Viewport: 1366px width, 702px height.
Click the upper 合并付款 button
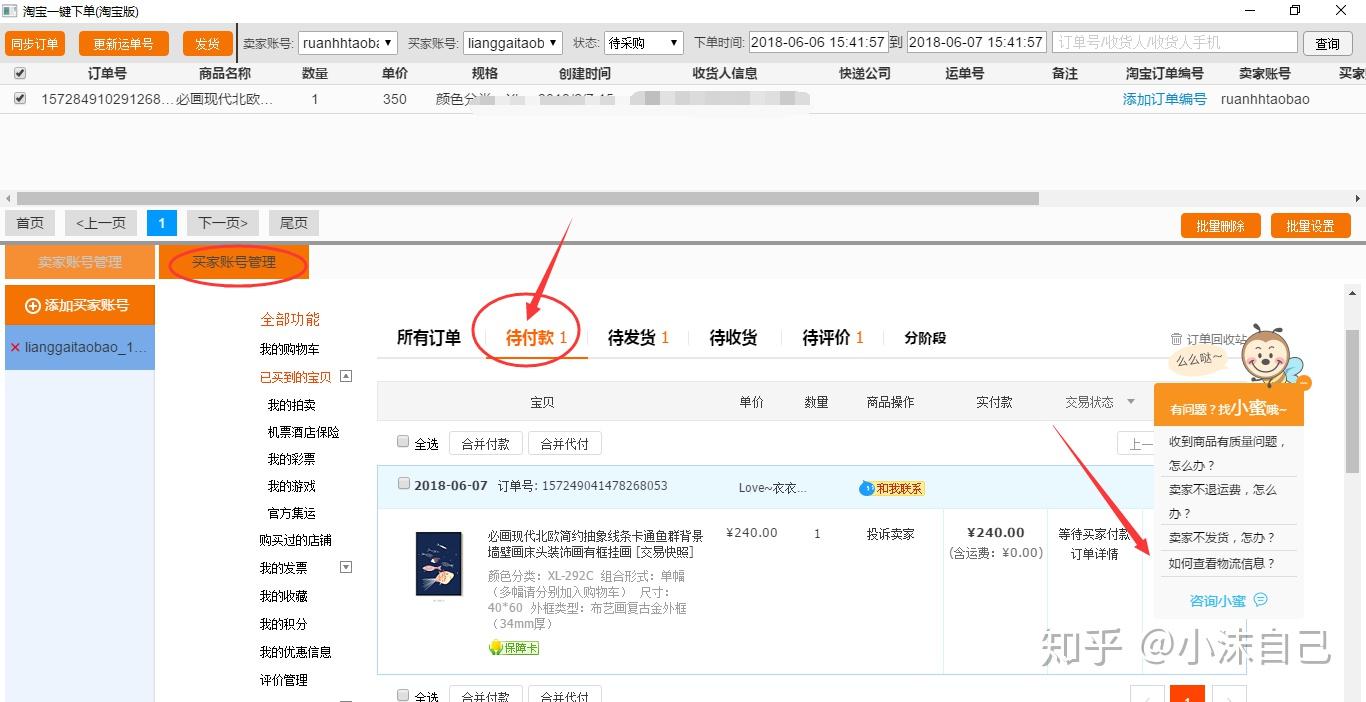point(486,444)
